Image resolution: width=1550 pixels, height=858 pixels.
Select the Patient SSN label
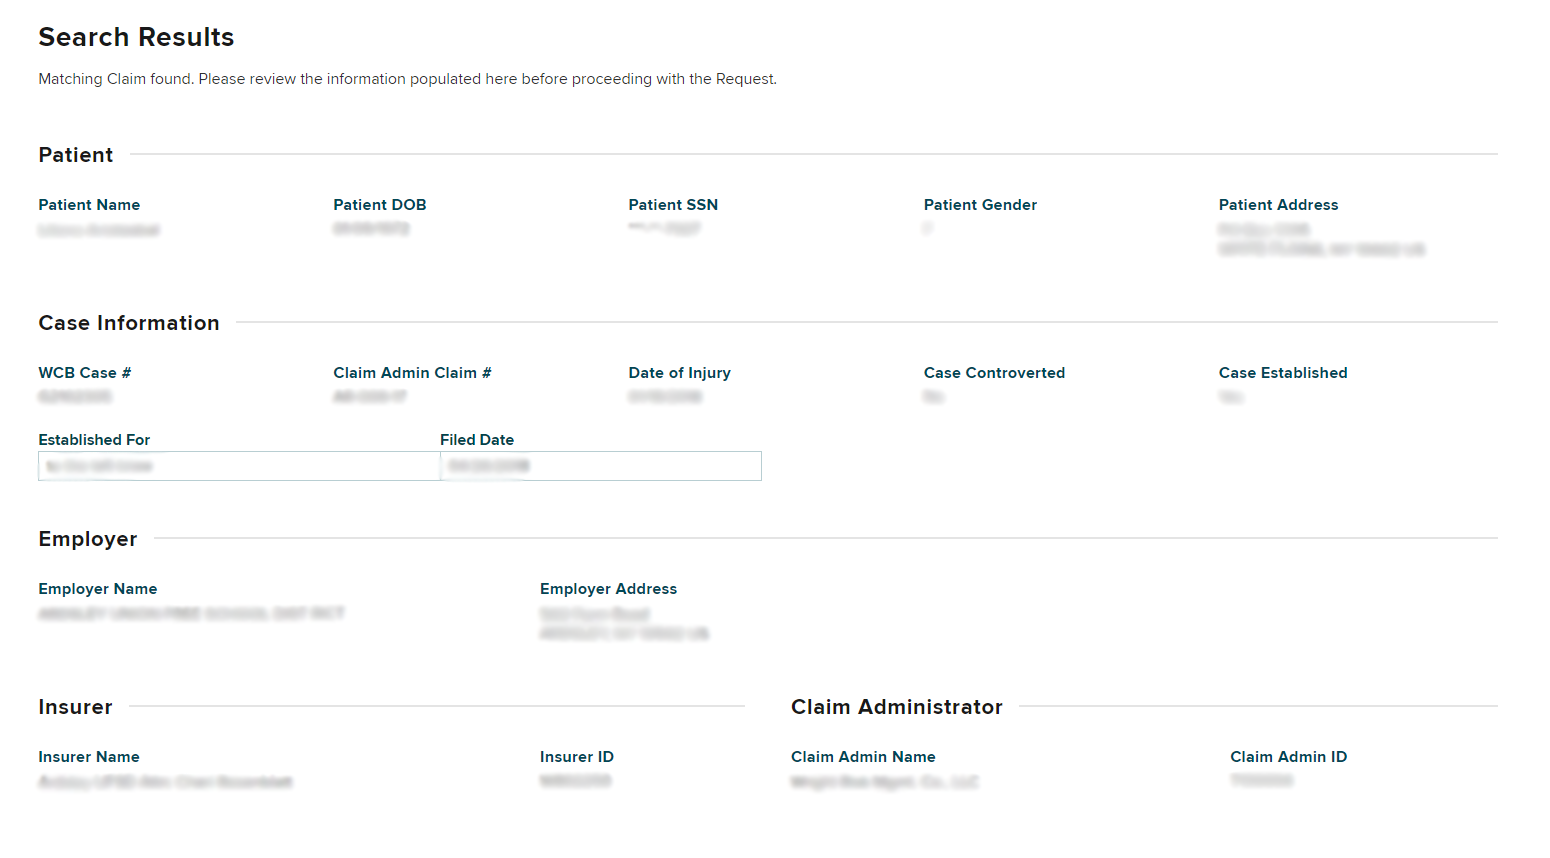[x=673, y=205]
